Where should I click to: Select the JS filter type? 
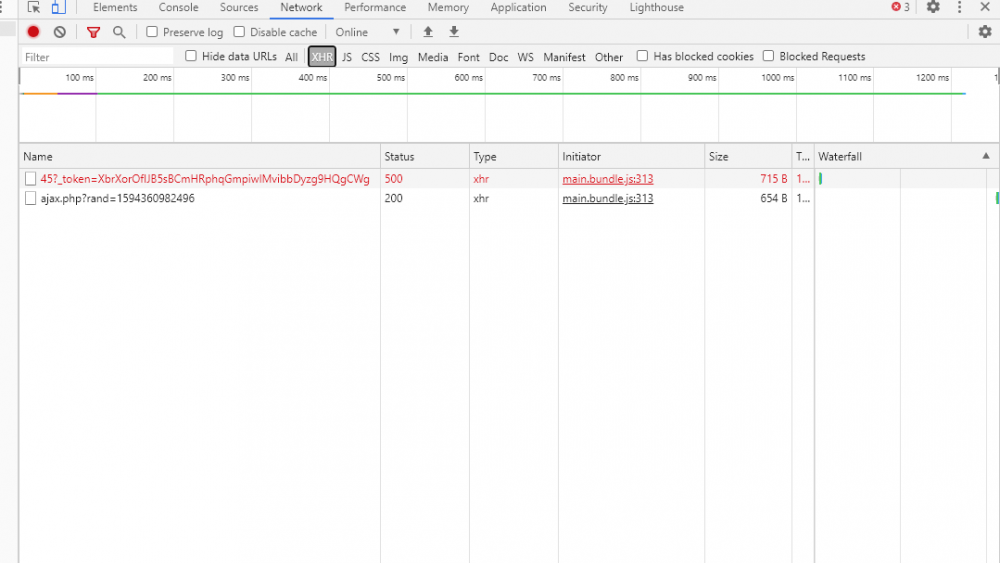(x=346, y=57)
